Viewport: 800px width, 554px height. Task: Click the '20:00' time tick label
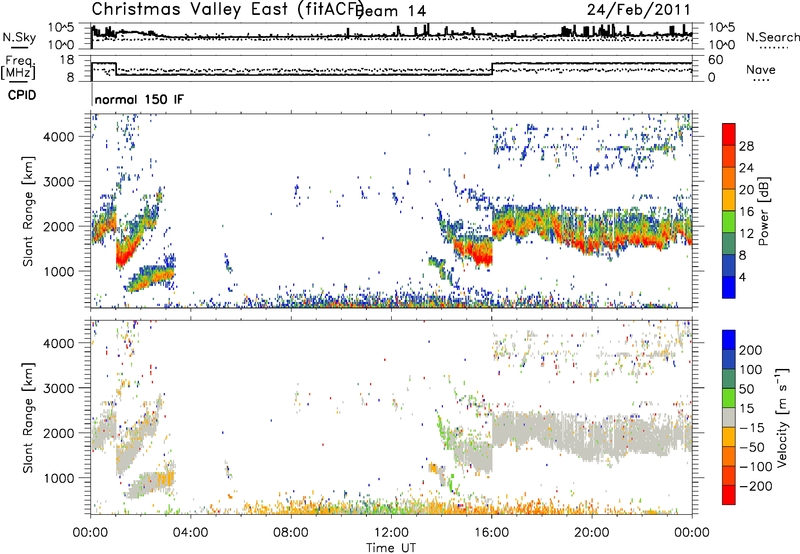coord(592,533)
